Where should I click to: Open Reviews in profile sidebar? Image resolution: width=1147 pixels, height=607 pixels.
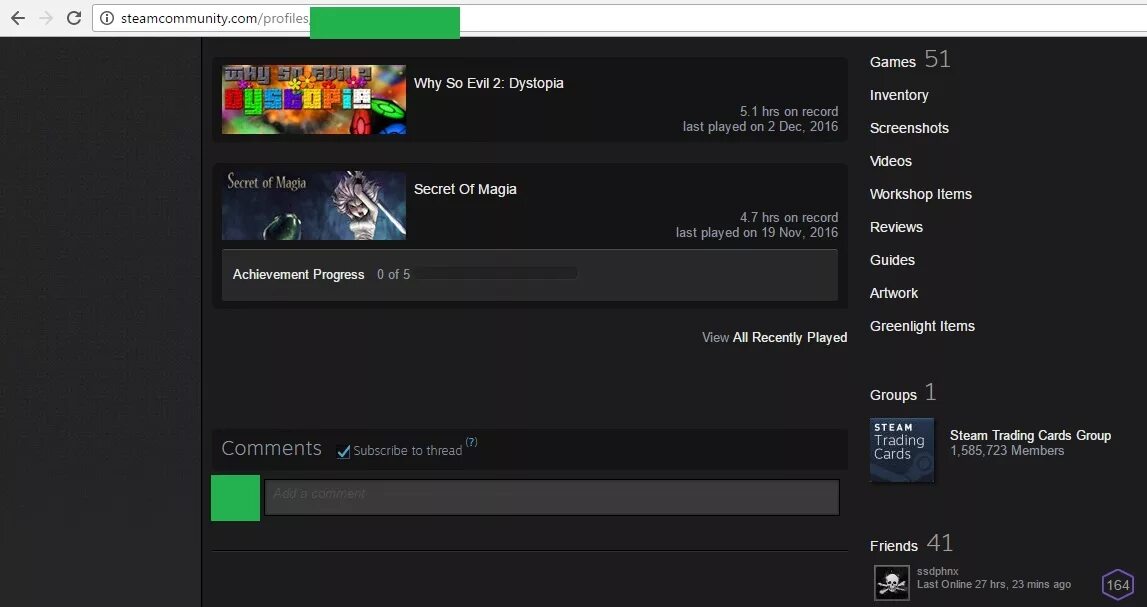pyautogui.click(x=896, y=227)
